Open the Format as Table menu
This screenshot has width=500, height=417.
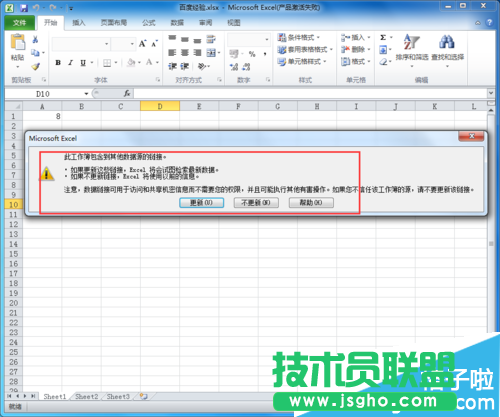(305, 50)
